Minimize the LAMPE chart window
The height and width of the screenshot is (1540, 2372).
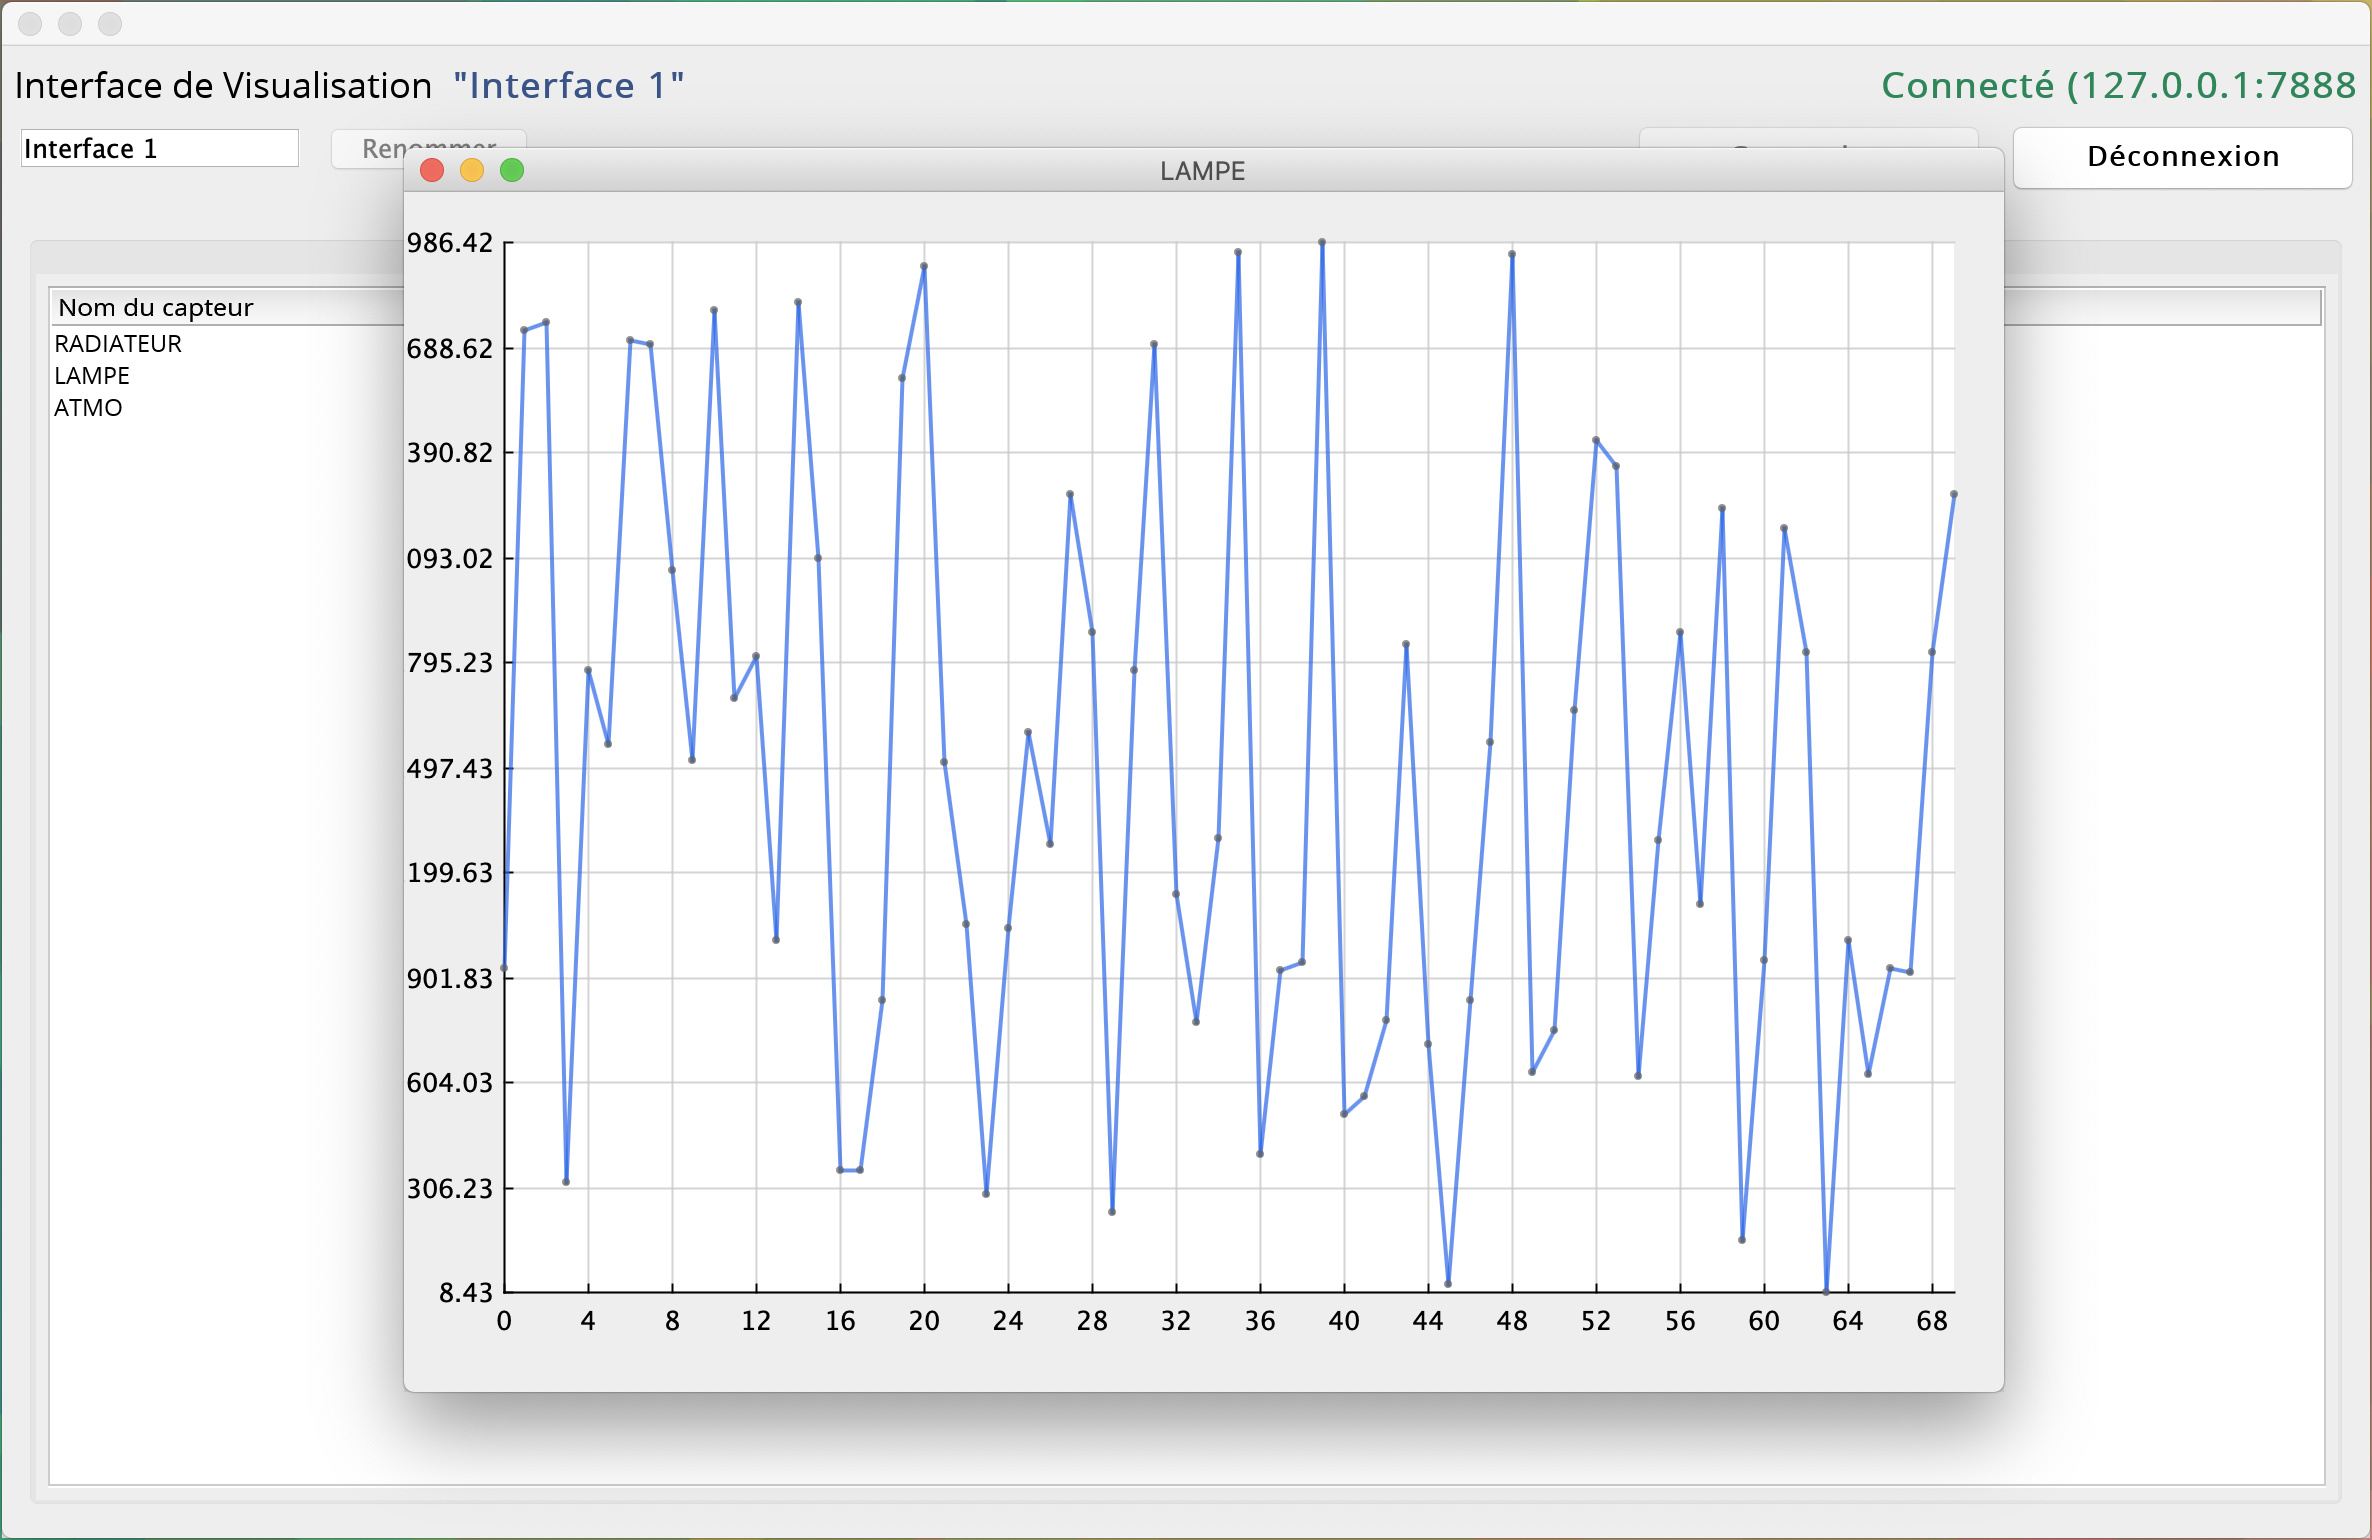coord(472,171)
